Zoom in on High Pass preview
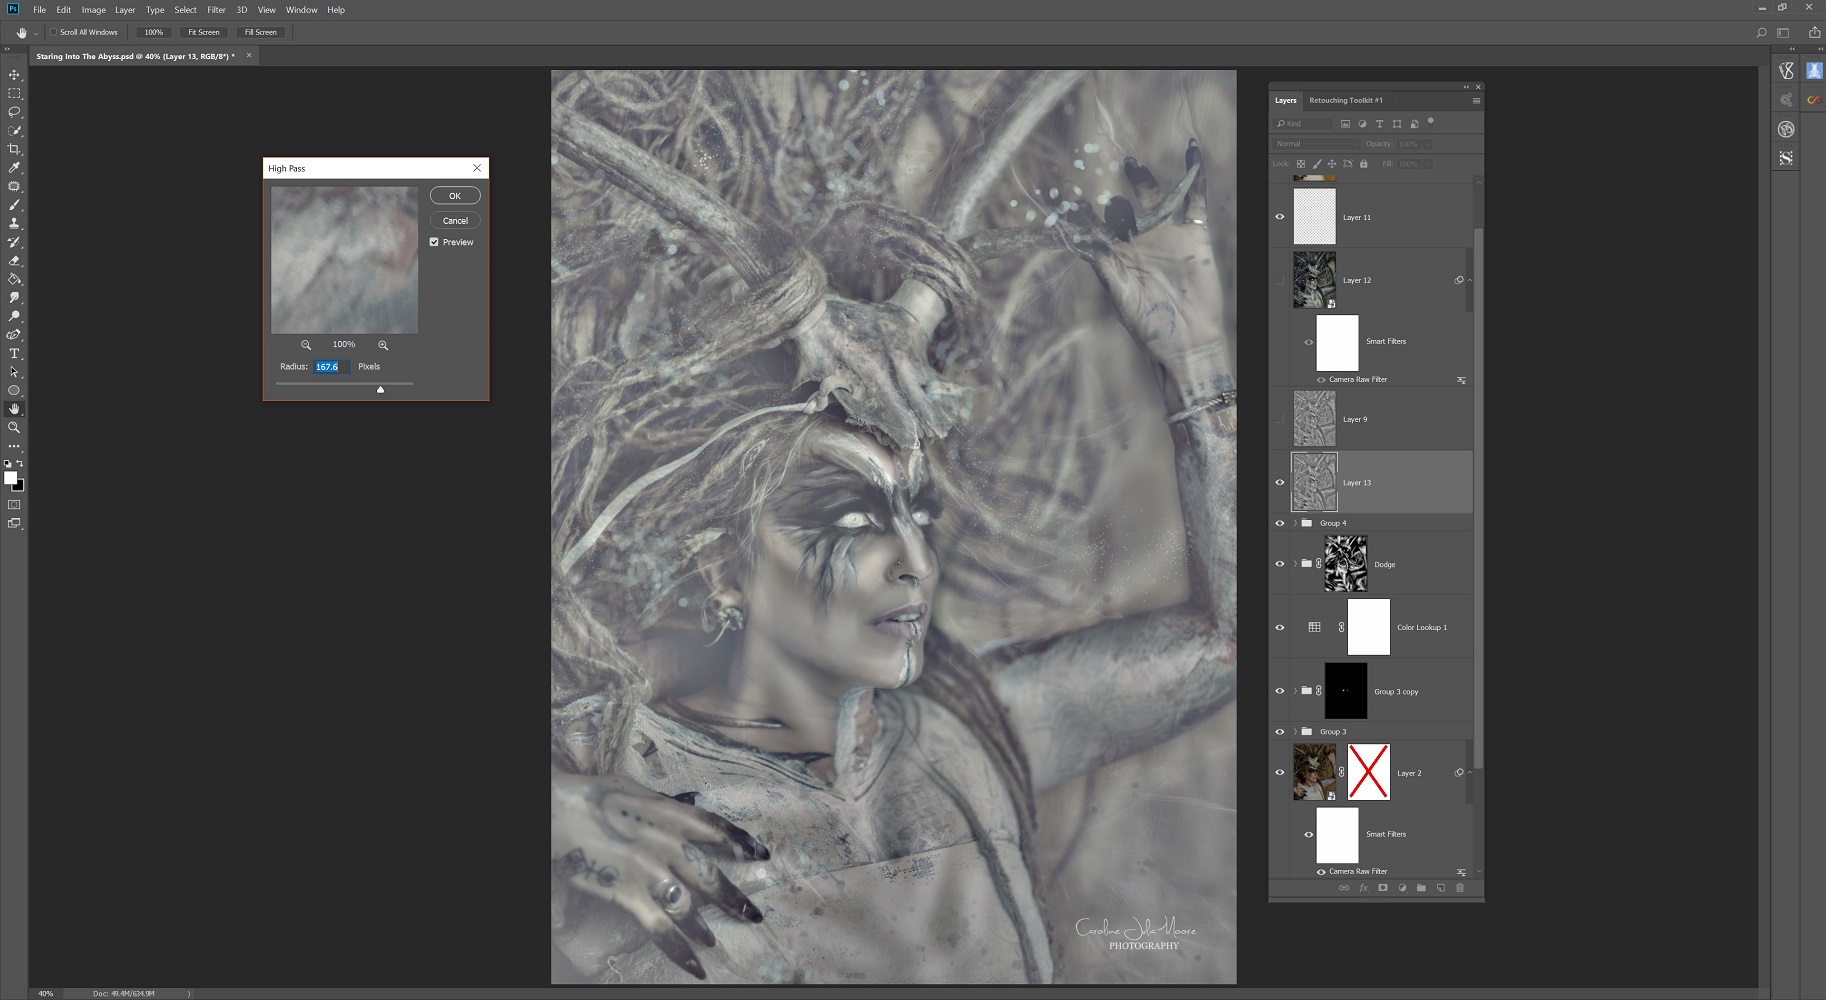This screenshot has width=1826, height=1000. pos(383,345)
